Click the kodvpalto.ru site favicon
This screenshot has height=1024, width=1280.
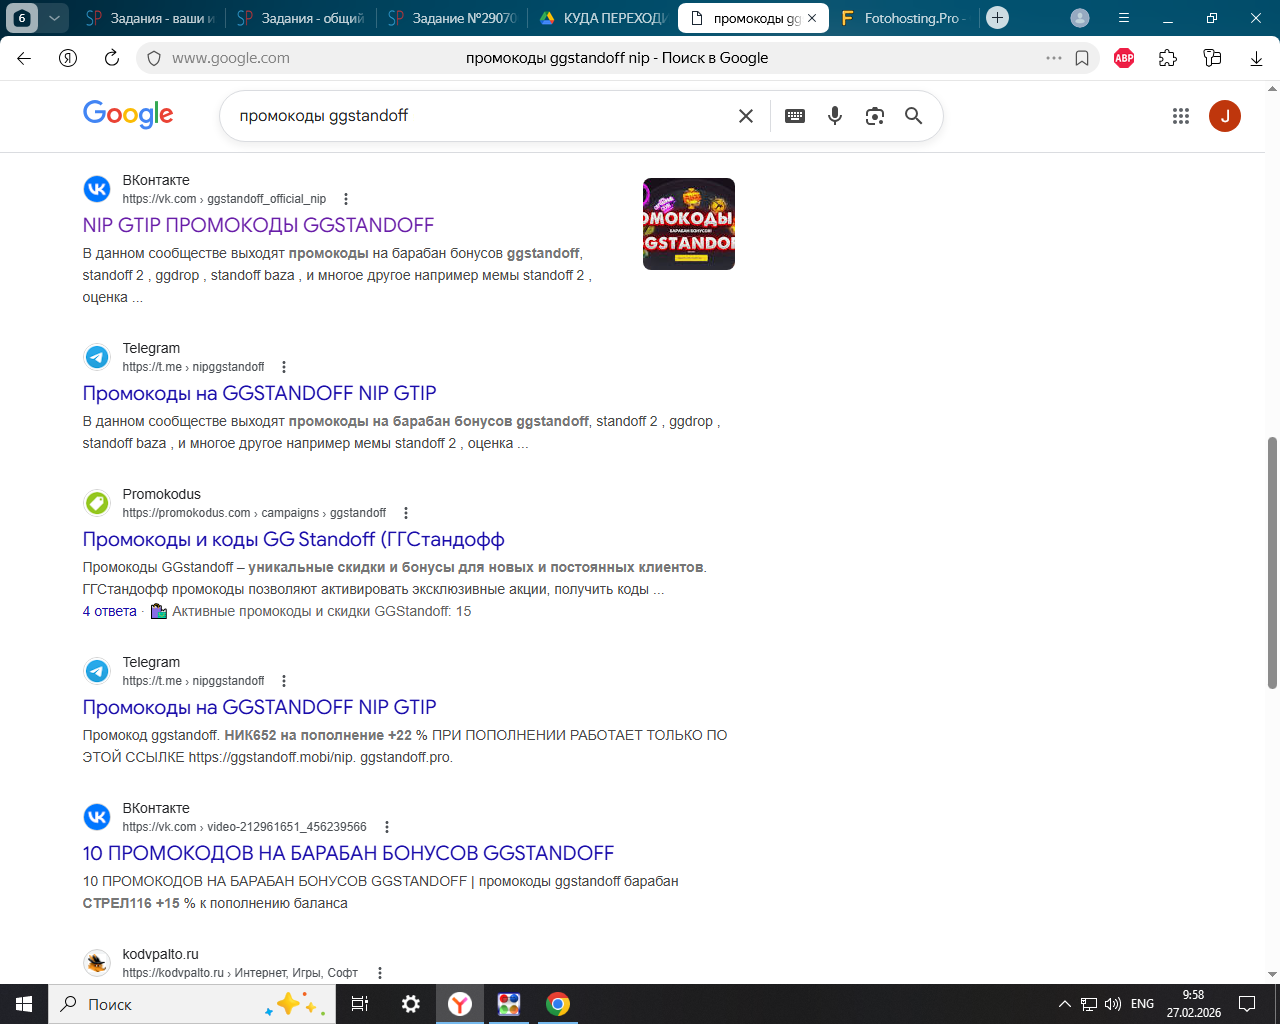tap(97, 962)
